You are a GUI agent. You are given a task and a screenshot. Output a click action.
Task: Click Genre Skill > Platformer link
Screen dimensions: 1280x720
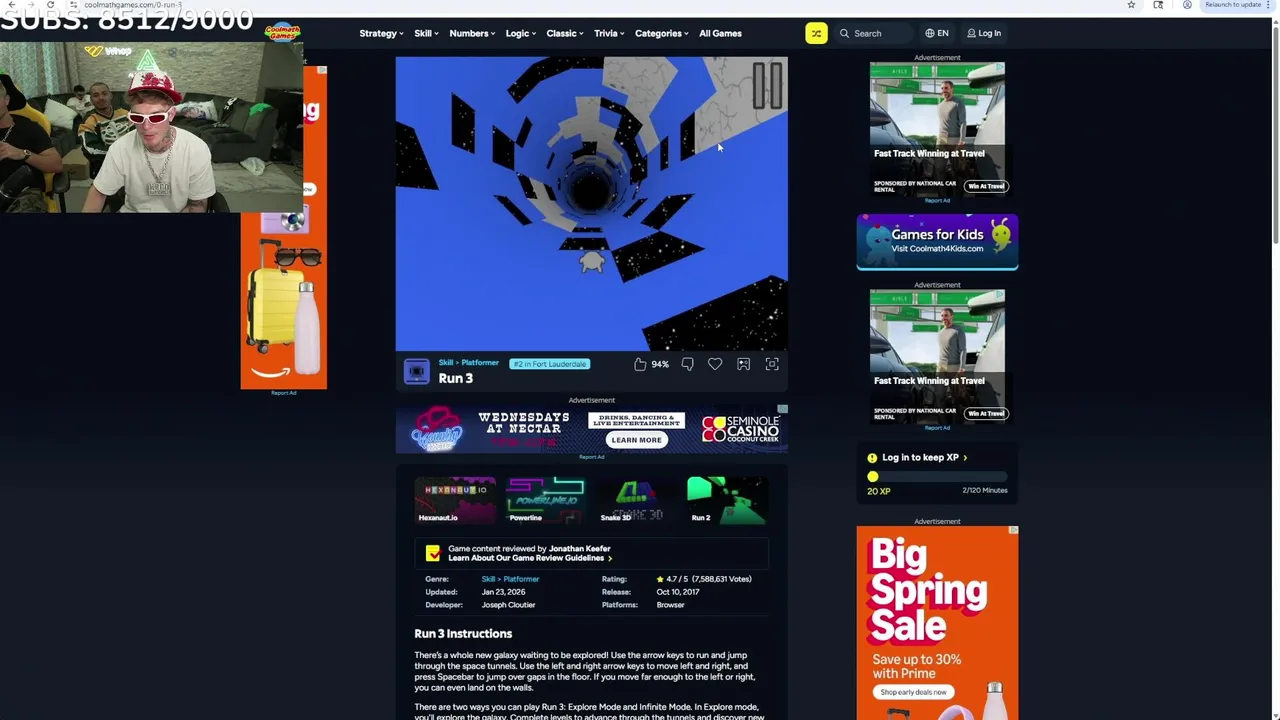coord(510,579)
